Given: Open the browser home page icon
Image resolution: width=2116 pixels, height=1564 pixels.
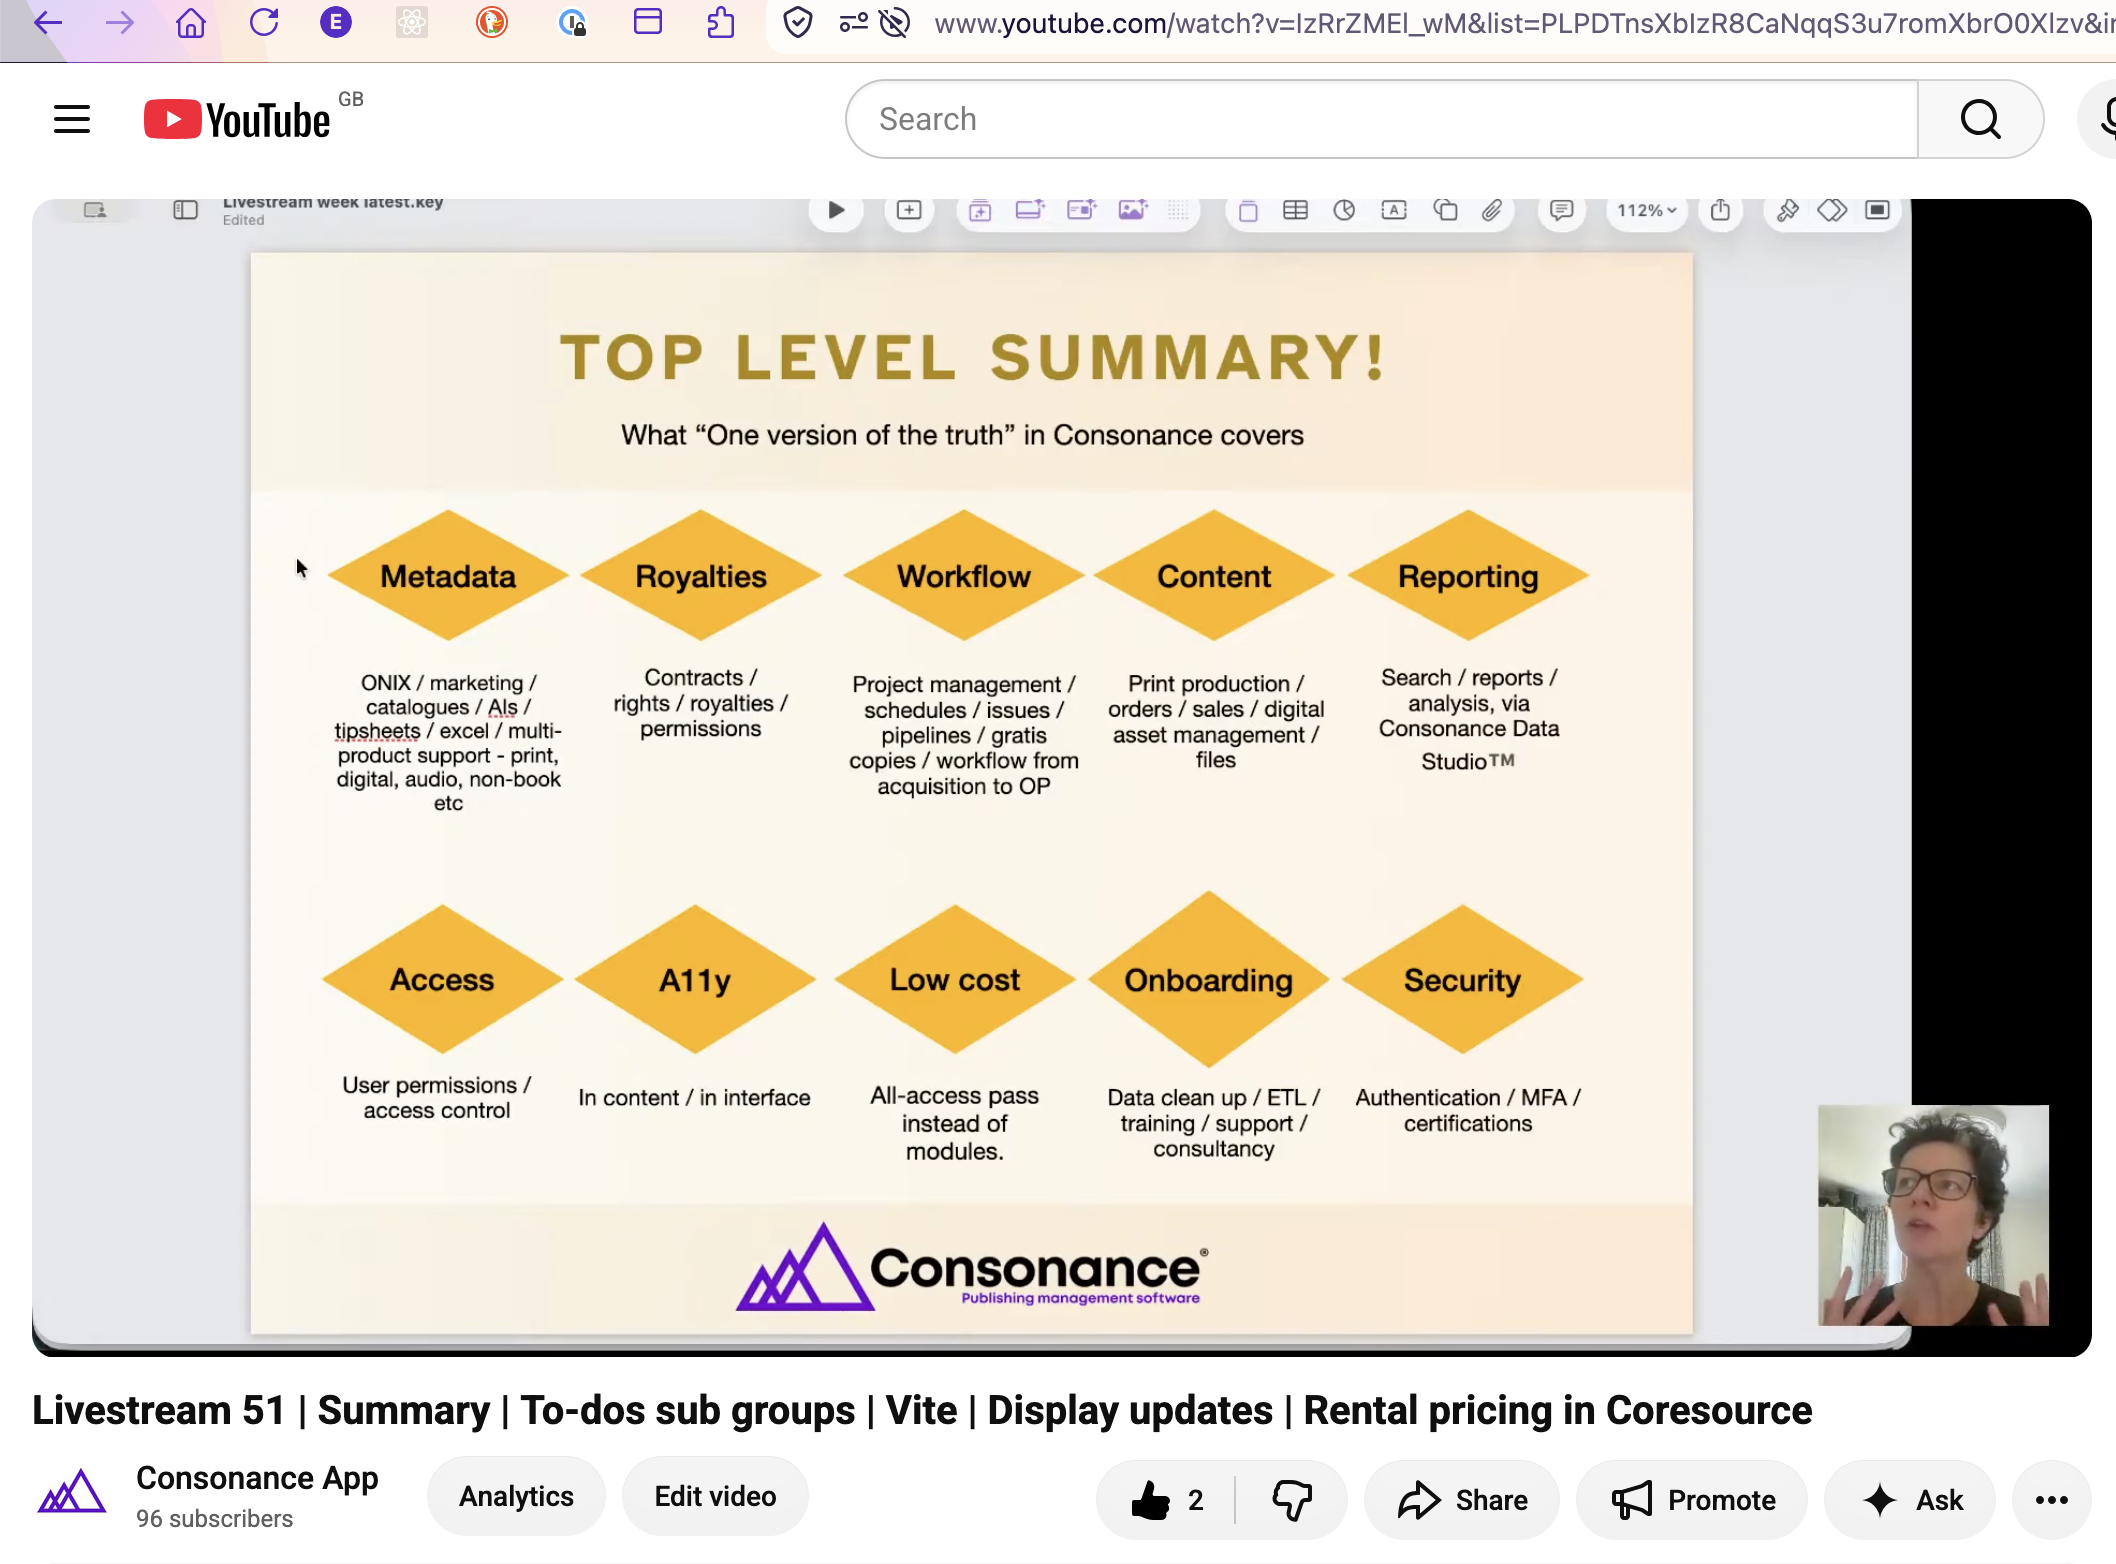Looking at the screenshot, I should 190,22.
